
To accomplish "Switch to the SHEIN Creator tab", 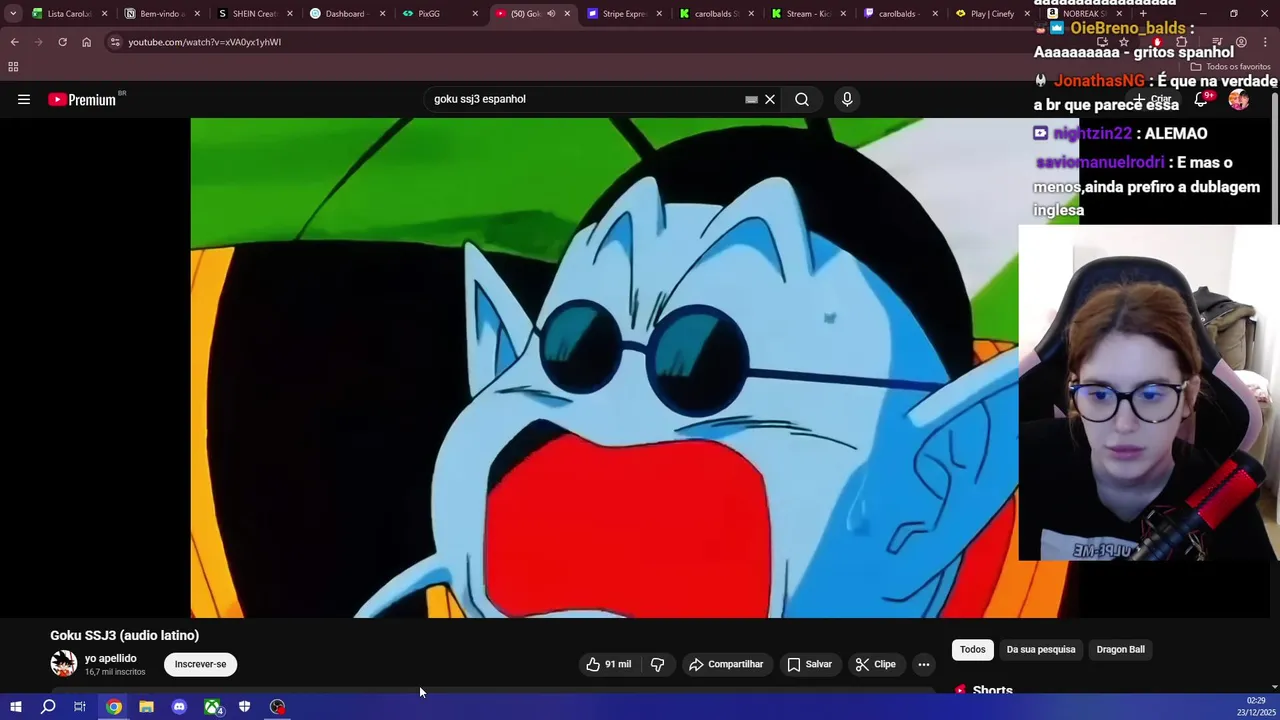I will (x=254, y=14).
